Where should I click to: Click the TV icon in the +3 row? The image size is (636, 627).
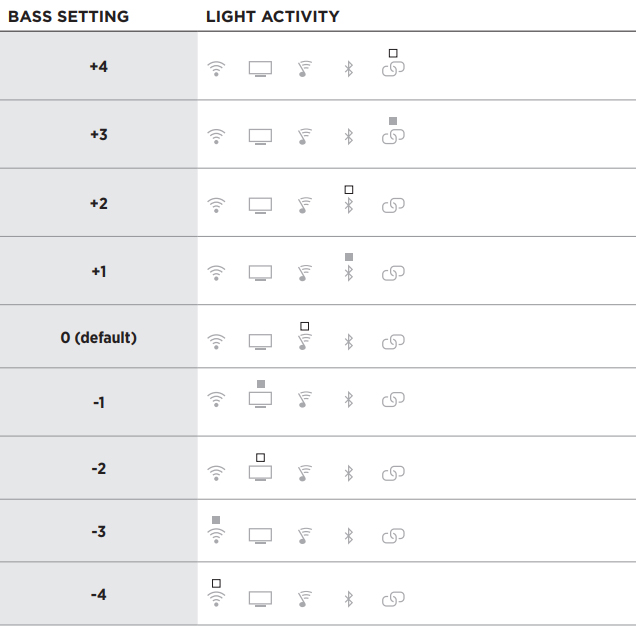[260, 137]
